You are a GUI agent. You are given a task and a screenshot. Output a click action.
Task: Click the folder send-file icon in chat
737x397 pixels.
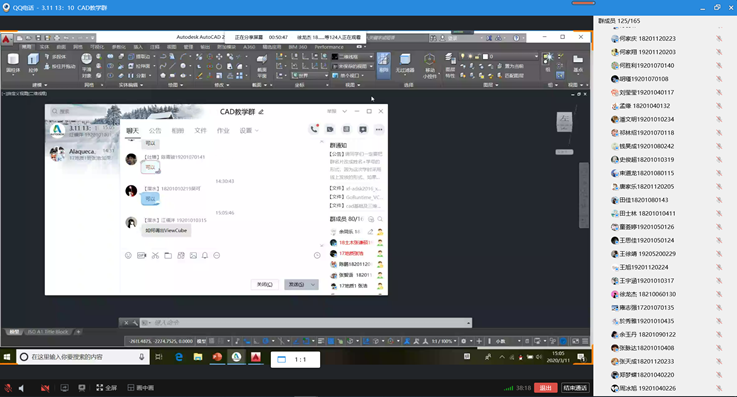[168, 256]
